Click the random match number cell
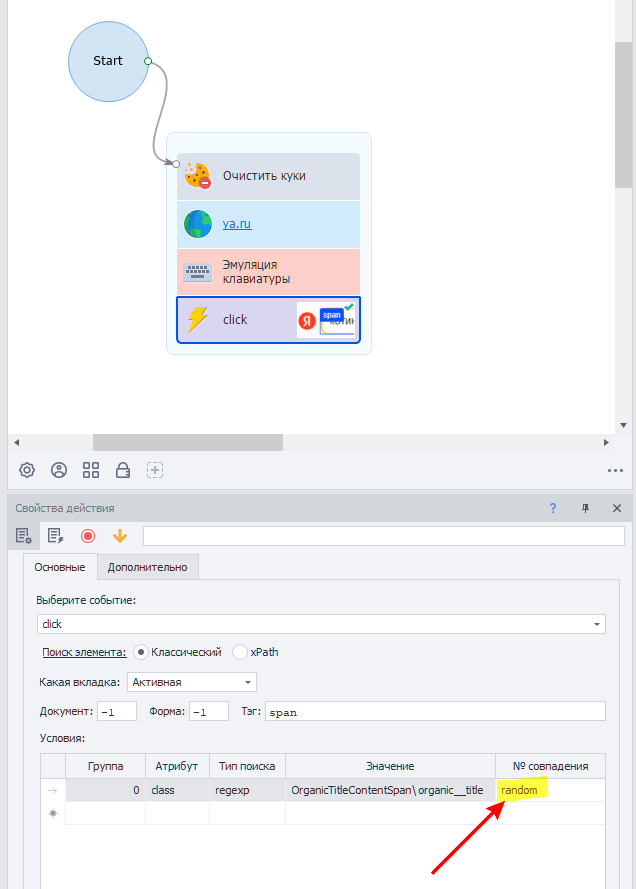 pyautogui.click(x=550, y=790)
